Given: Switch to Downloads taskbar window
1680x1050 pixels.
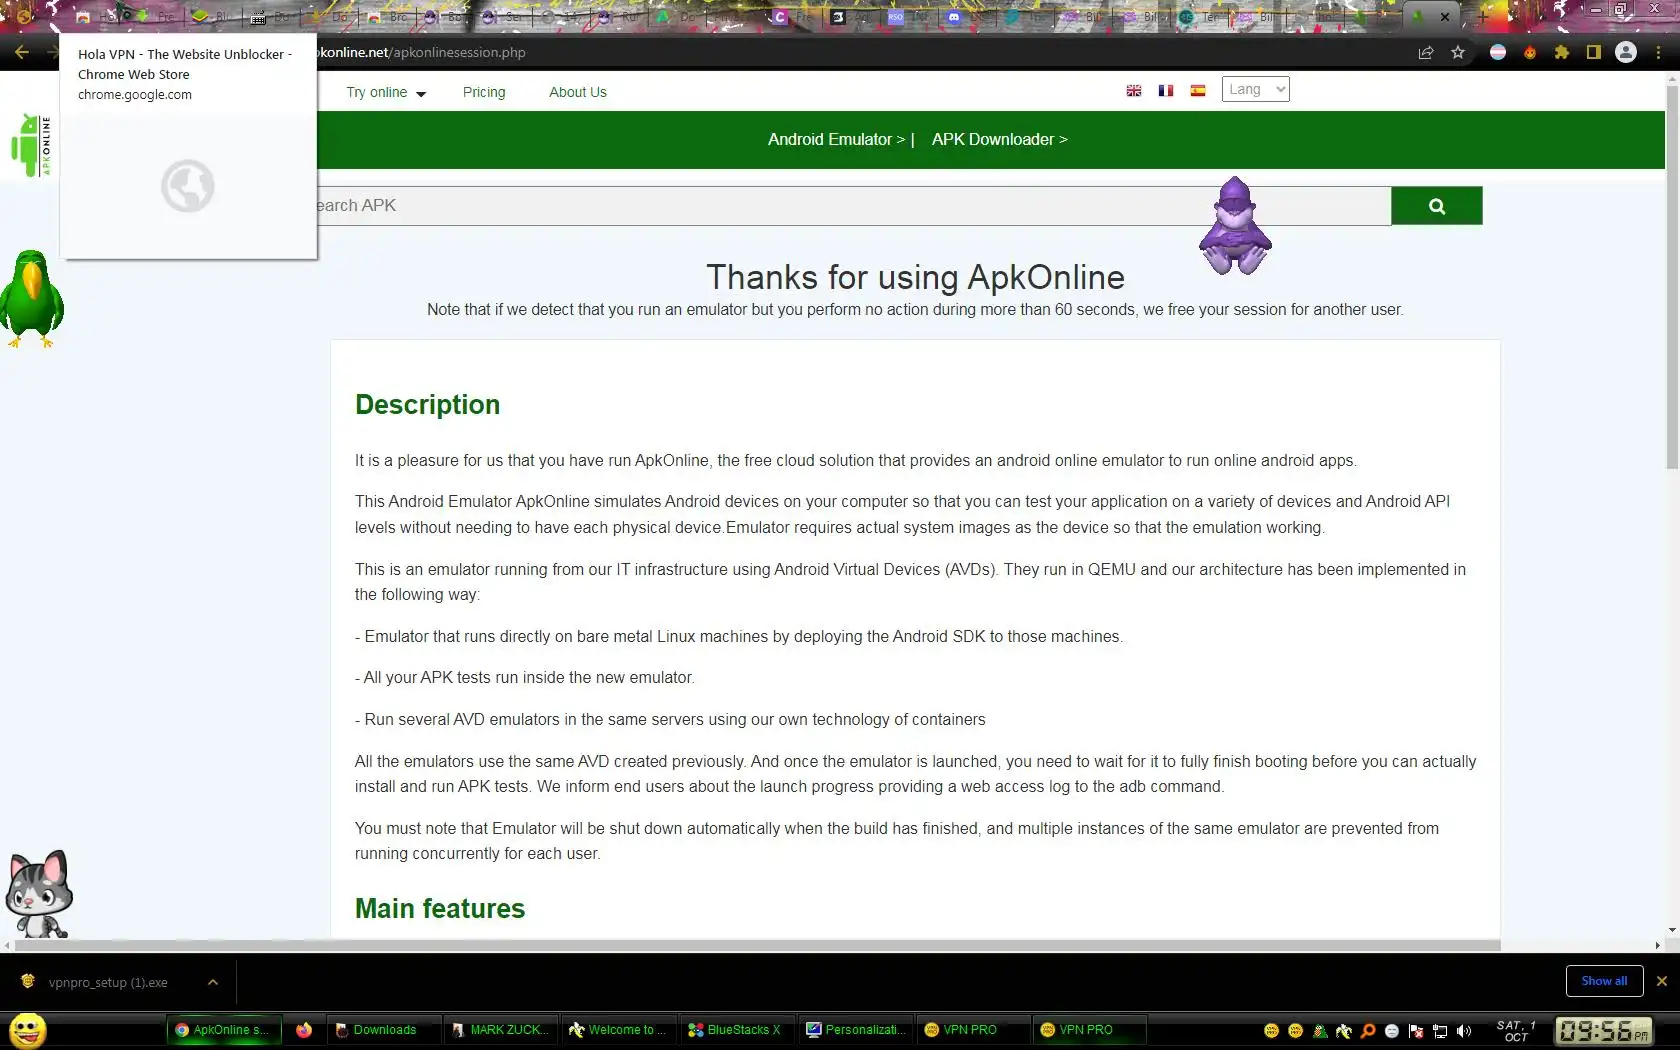Looking at the screenshot, I should pos(384,1030).
